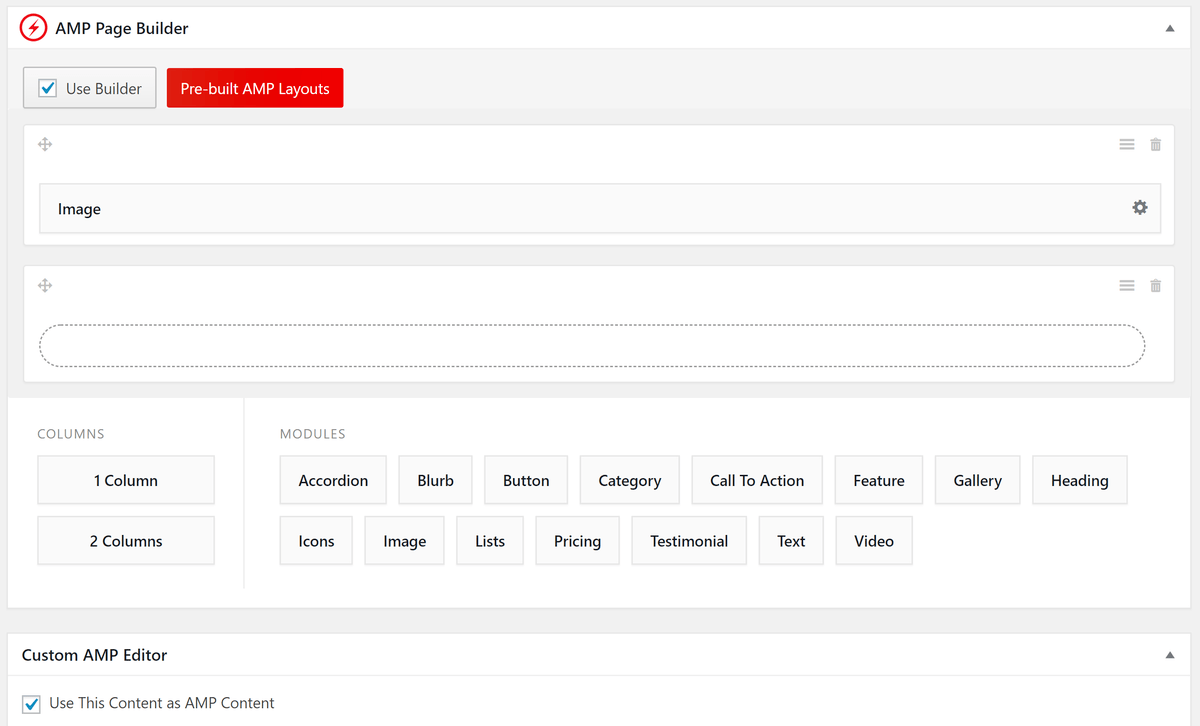This screenshot has width=1200, height=726.
Task: Delete the empty row using its trash icon
Action: (1155, 285)
